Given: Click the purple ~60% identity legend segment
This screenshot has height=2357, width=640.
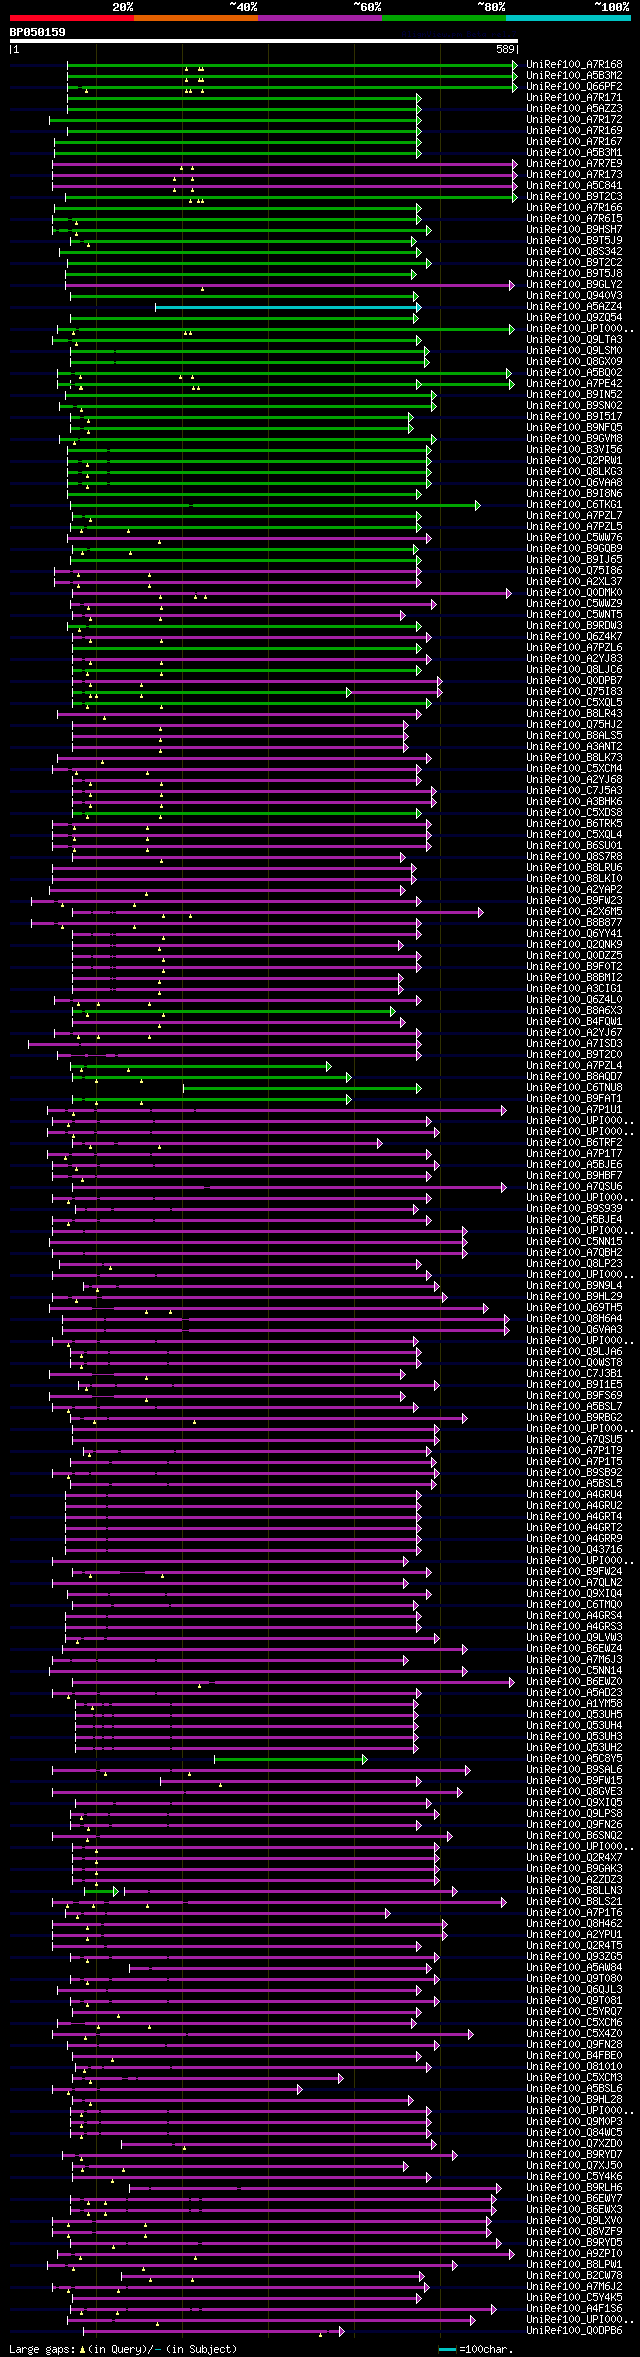Looking at the screenshot, I should coord(320,18).
